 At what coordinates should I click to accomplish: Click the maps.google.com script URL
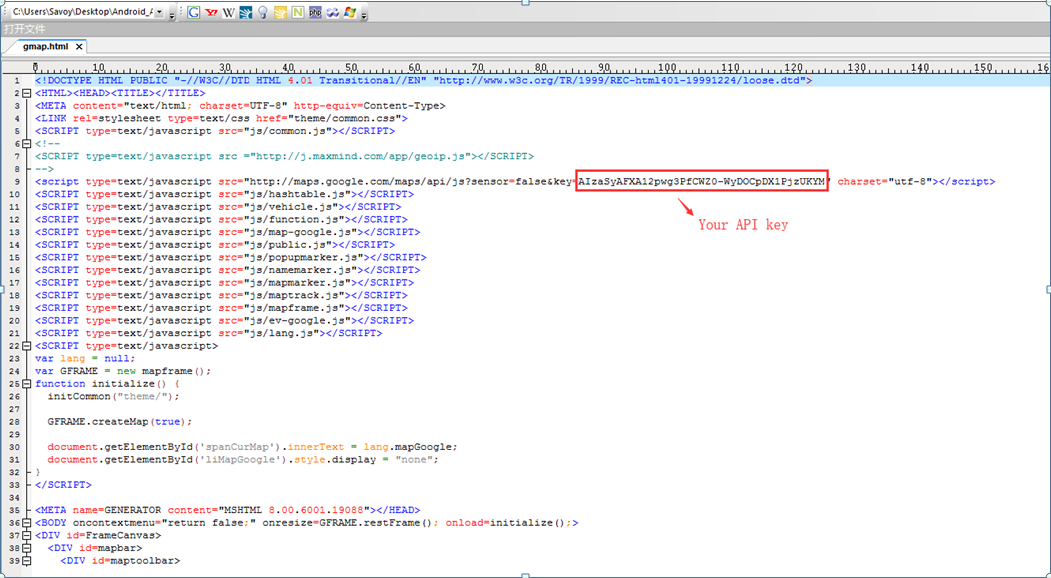pyautogui.click(x=537, y=182)
